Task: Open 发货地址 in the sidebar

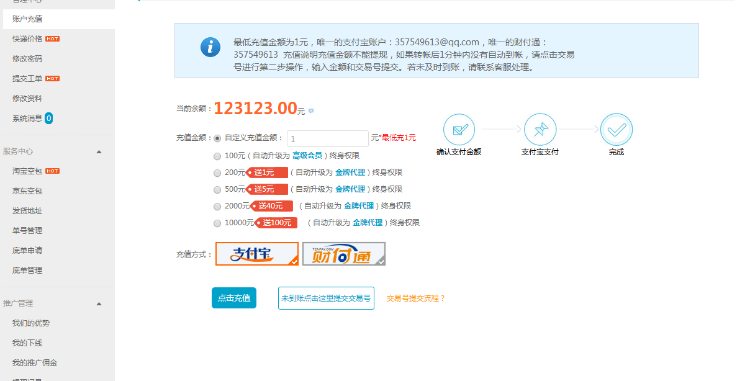Action: (x=27, y=211)
